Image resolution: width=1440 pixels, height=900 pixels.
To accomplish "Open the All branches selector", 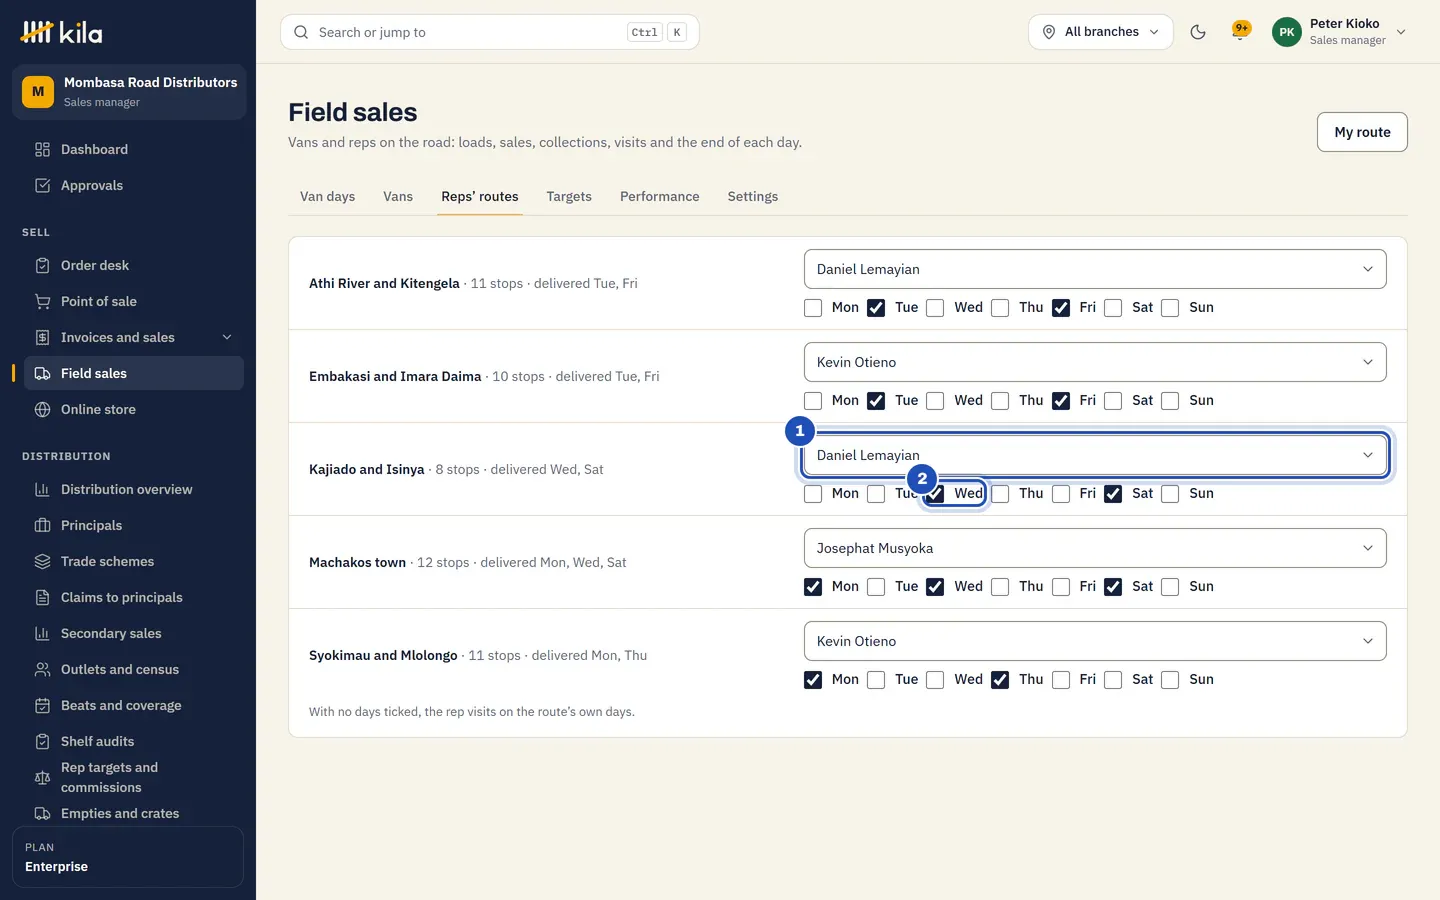I will pos(1101,32).
